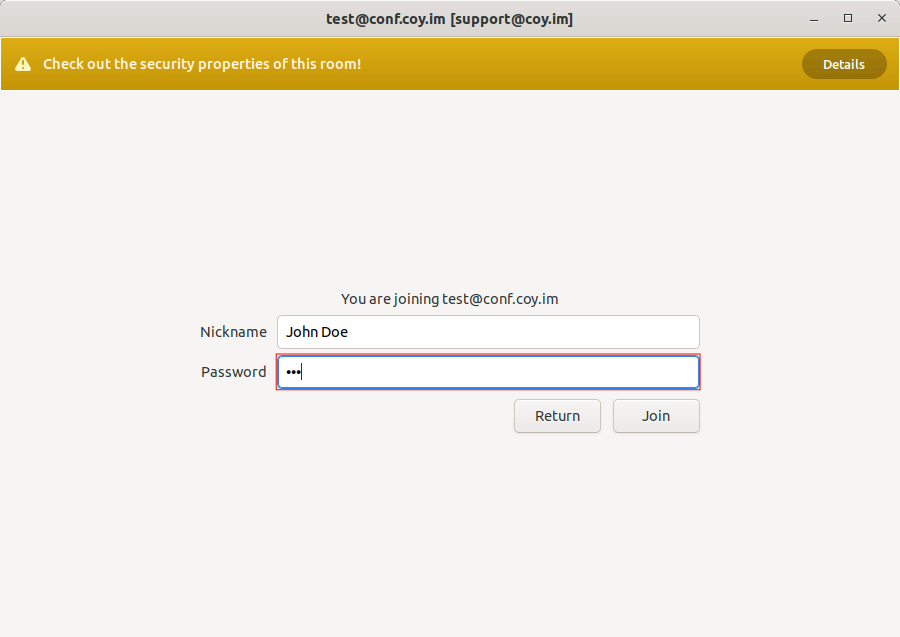Close the test@conf.coy.im window
This screenshot has height=637, width=900.
[x=881, y=18]
